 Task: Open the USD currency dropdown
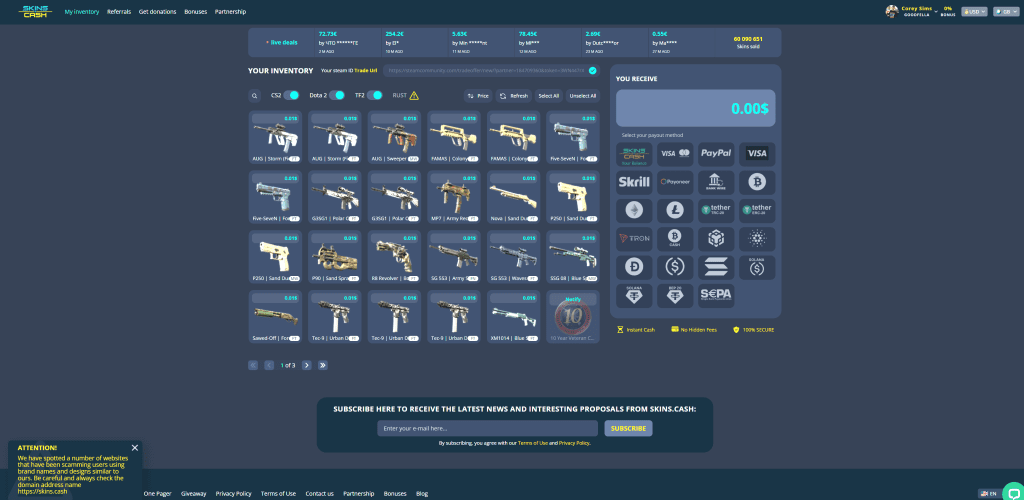point(974,11)
